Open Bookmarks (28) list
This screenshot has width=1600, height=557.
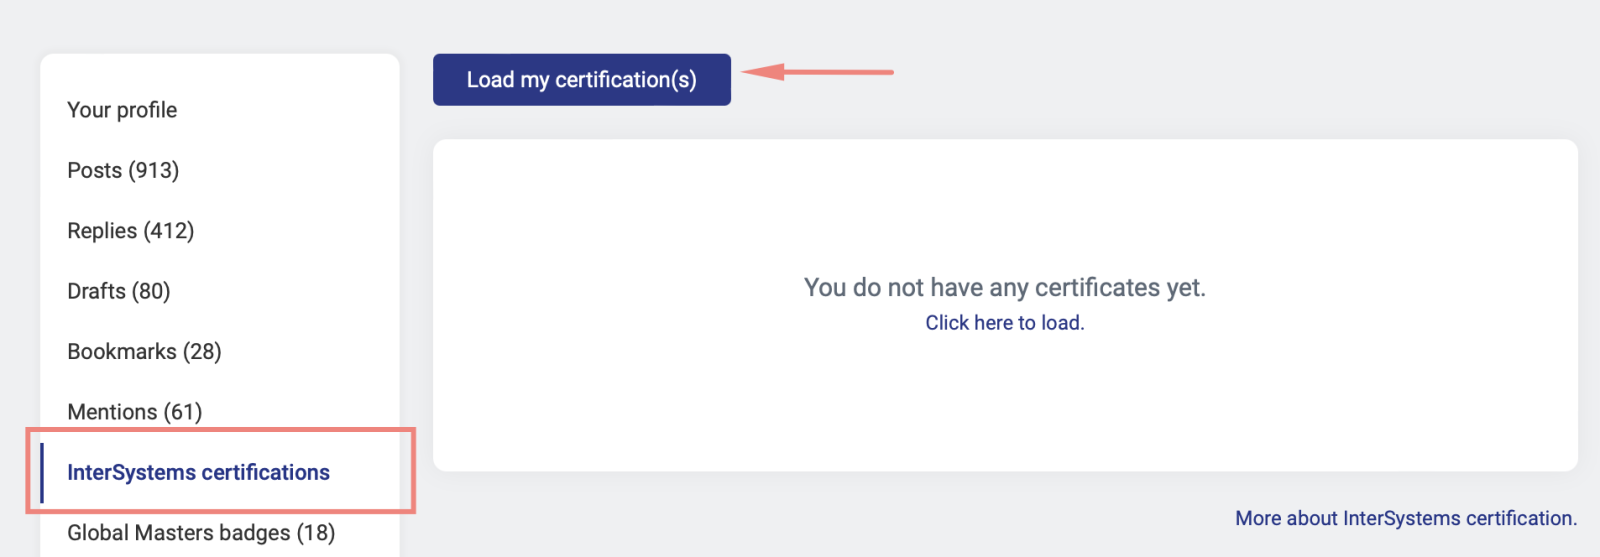tap(144, 352)
